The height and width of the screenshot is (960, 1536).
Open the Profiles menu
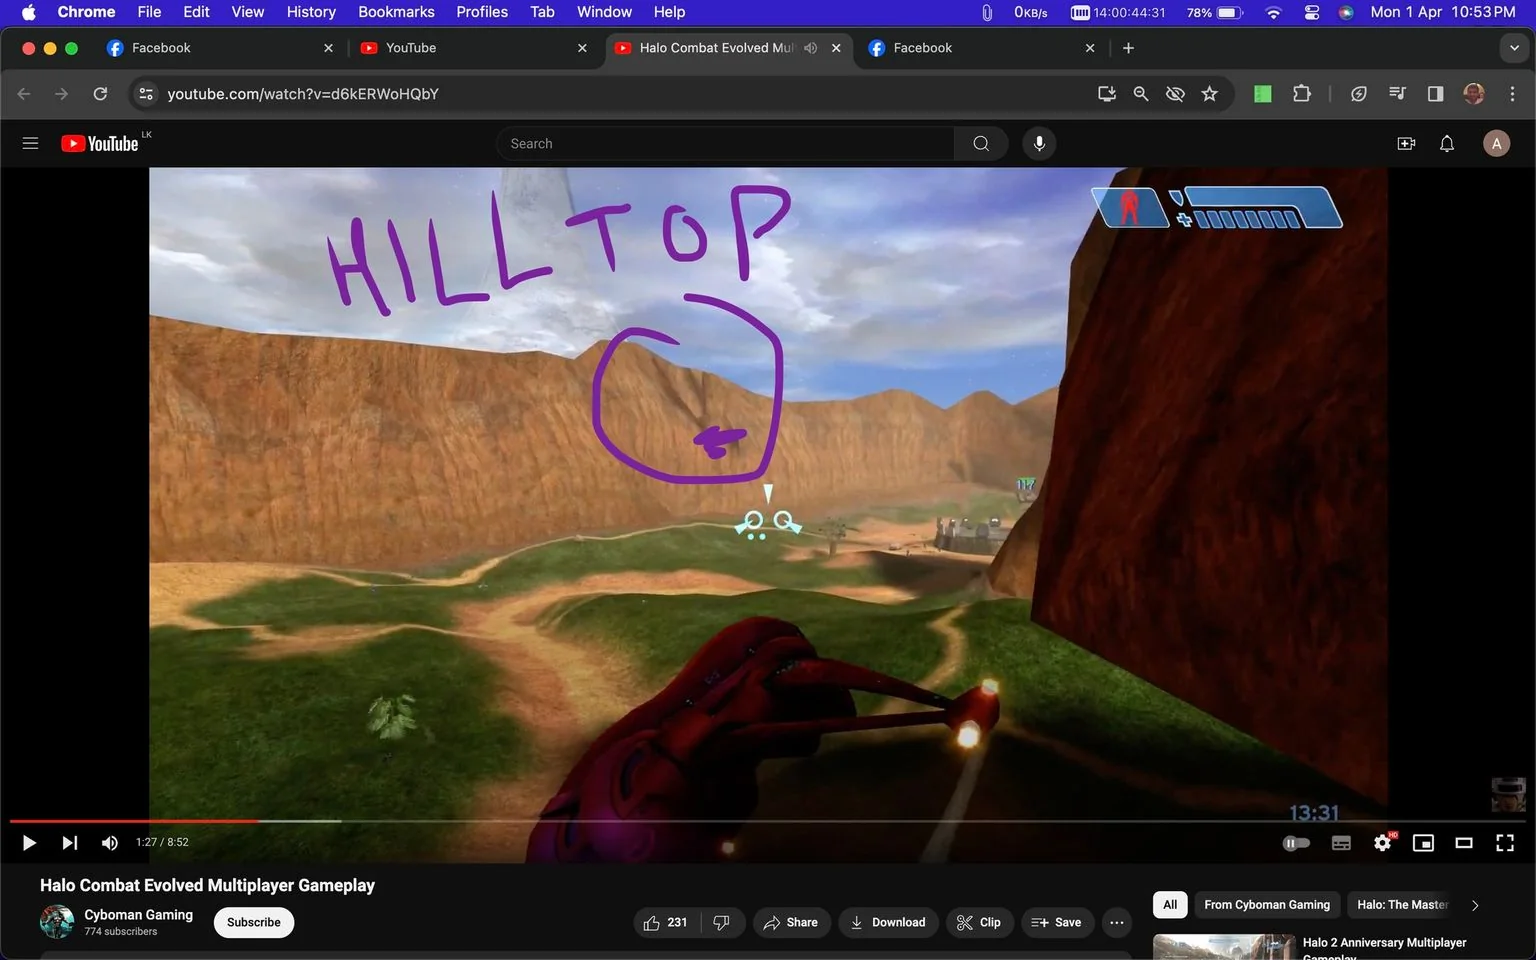pyautogui.click(x=482, y=12)
